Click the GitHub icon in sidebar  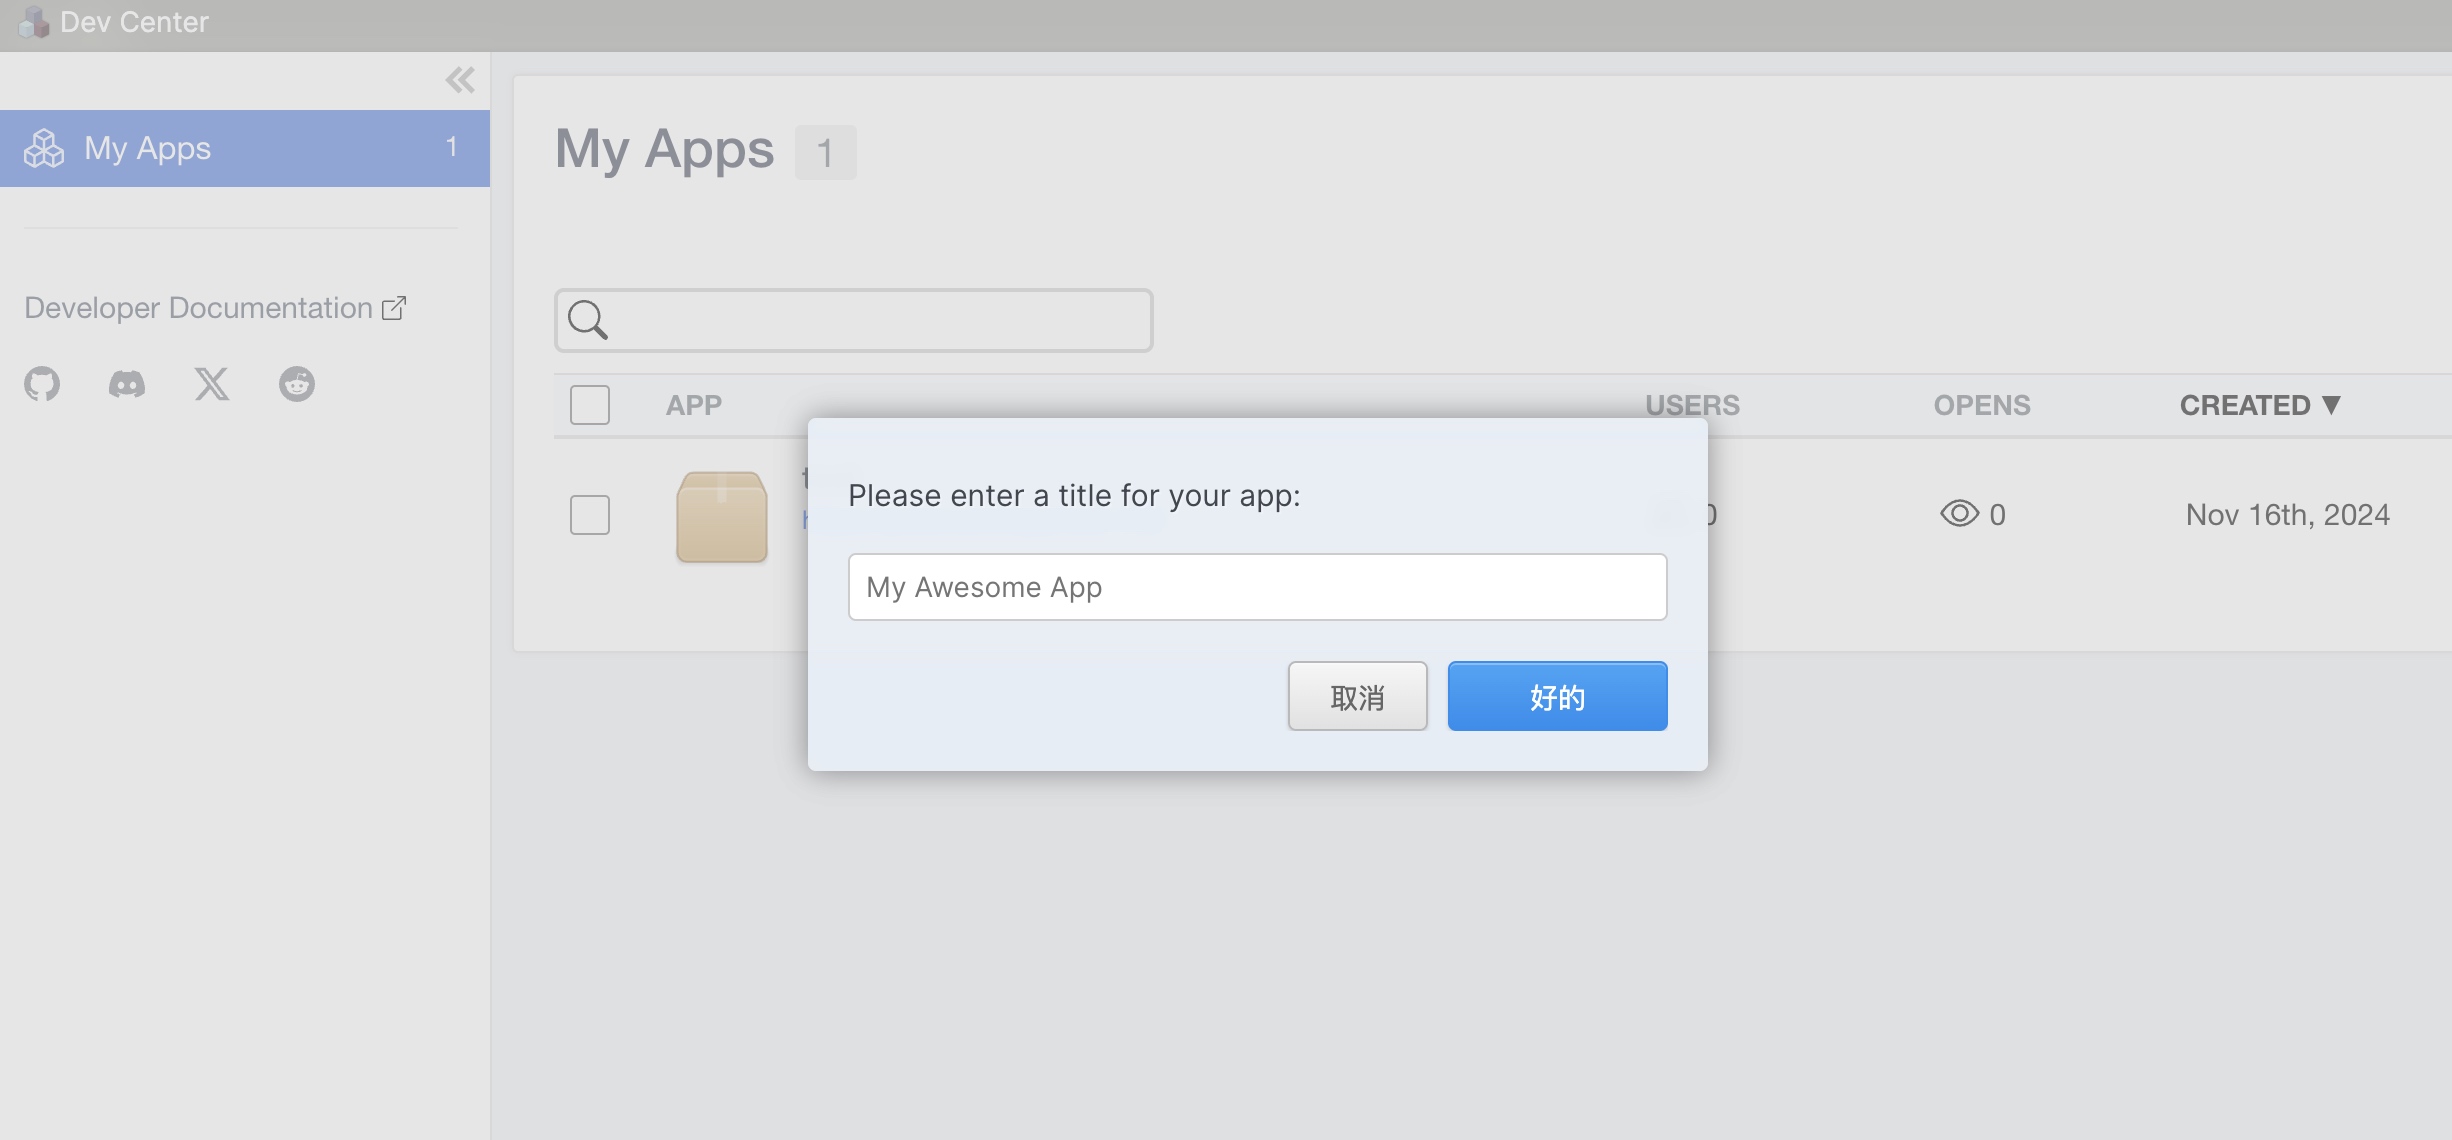[42, 384]
